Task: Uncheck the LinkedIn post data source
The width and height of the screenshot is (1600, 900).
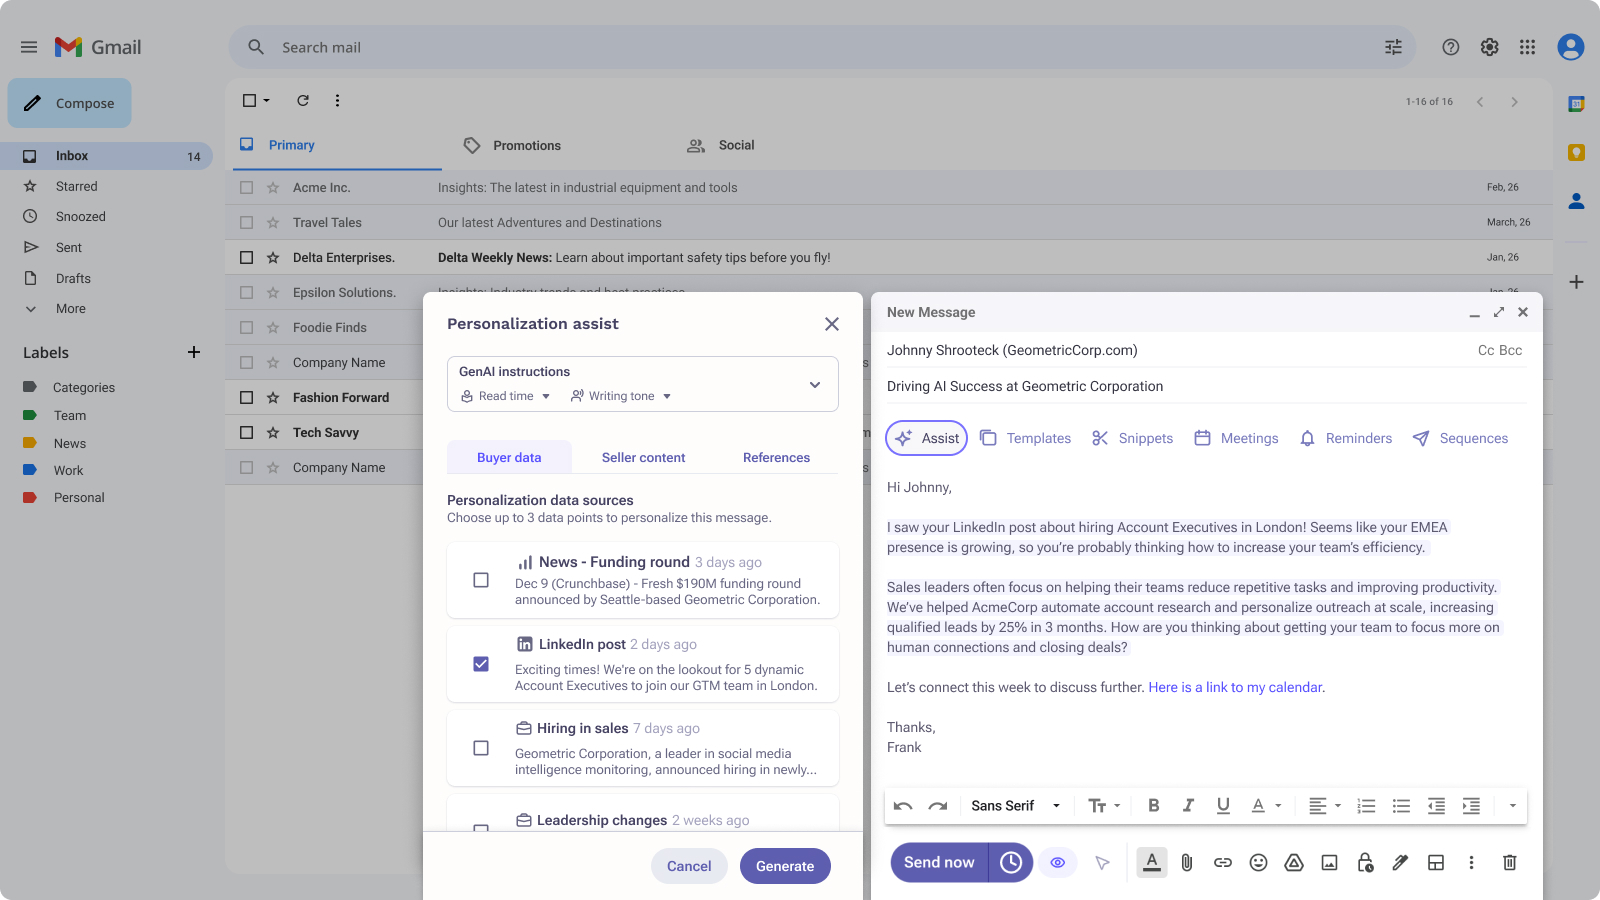Action: pyautogui.click(x=481, y=664)
